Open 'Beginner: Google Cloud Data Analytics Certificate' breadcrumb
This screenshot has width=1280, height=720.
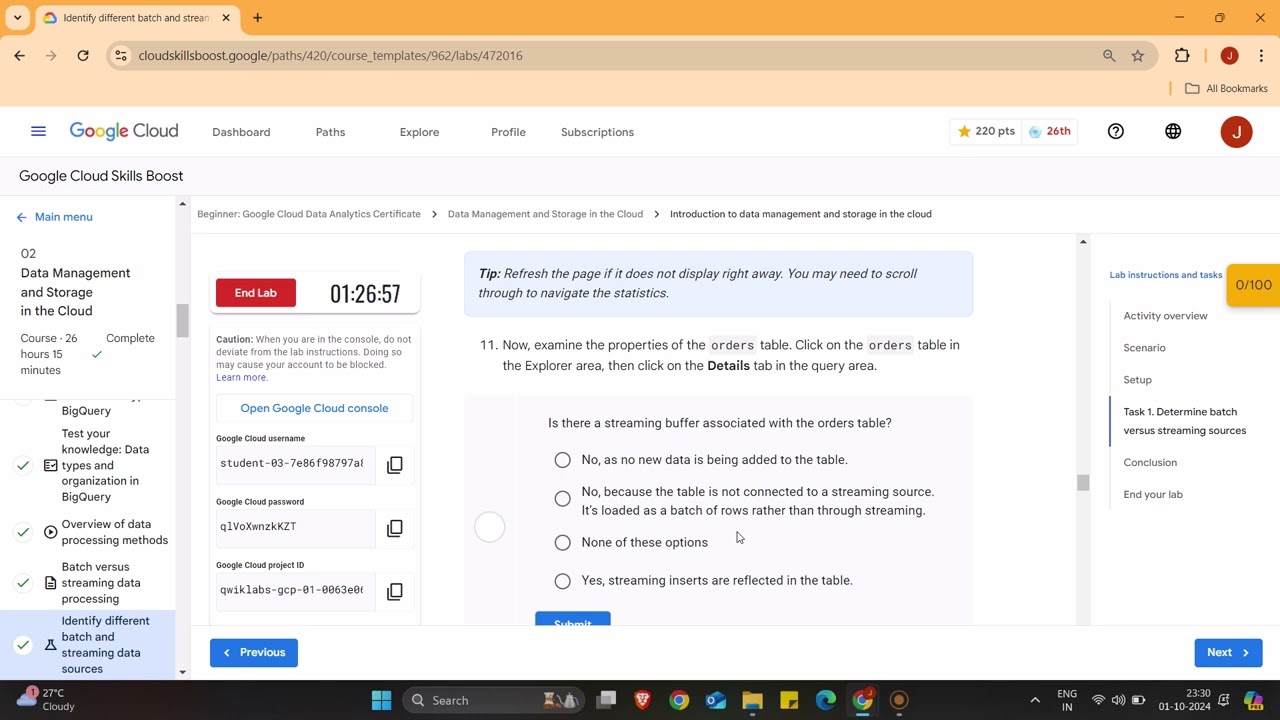pyautogui.click(x=309, y=214)
